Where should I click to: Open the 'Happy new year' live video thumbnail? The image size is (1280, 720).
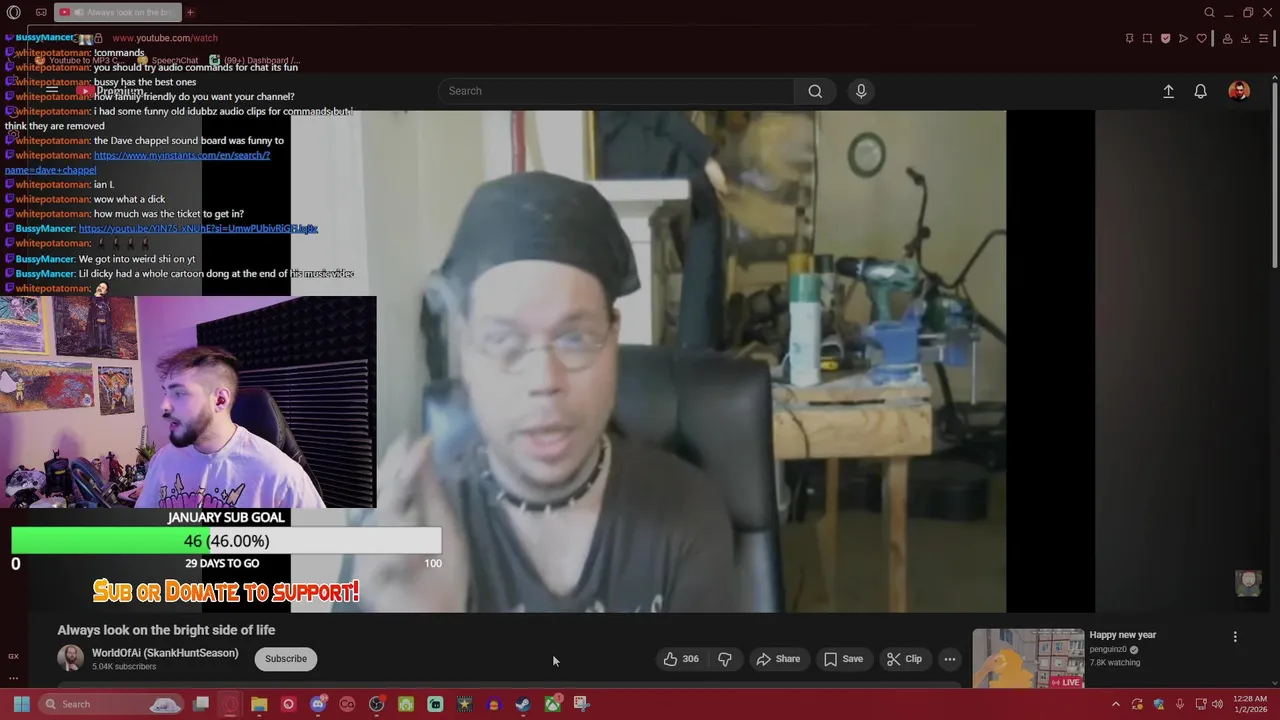coord(1028,658)
